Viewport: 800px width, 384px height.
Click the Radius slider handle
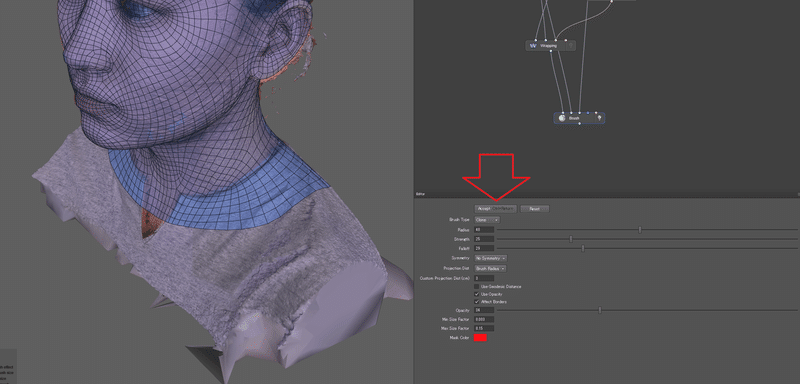pyautogui.click(x=640, y=229)
